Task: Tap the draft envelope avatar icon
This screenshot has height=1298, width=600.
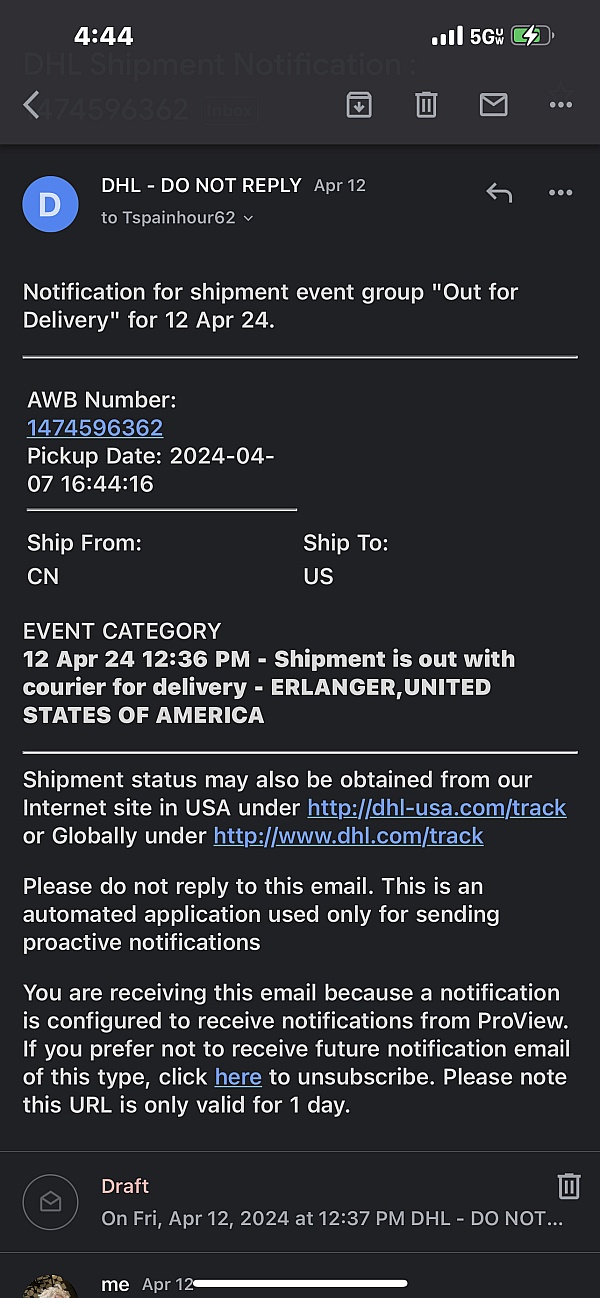Action: 50,1202
